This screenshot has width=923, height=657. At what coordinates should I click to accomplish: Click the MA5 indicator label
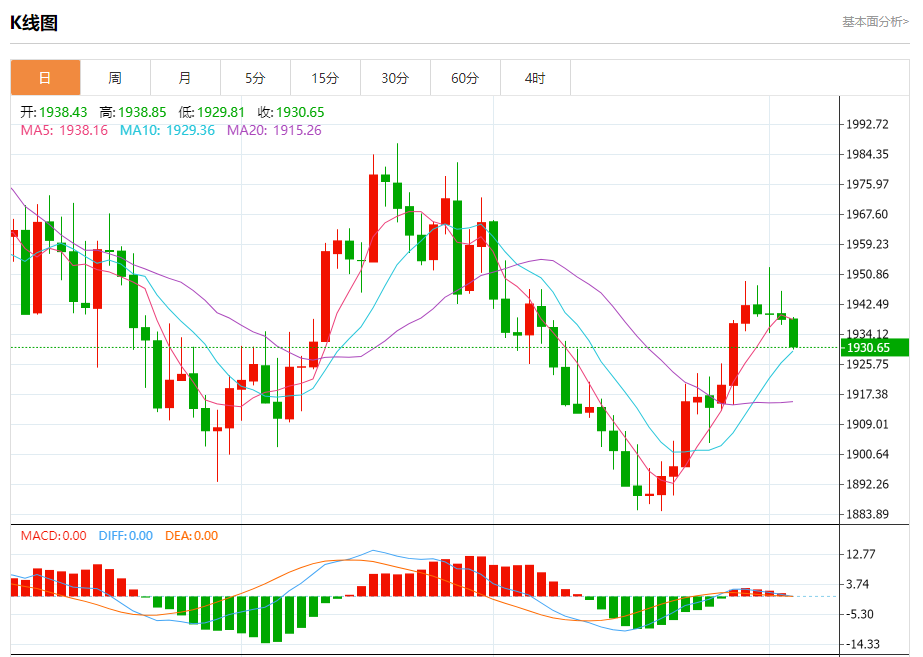pyautogui.click(x=64, y=130)
